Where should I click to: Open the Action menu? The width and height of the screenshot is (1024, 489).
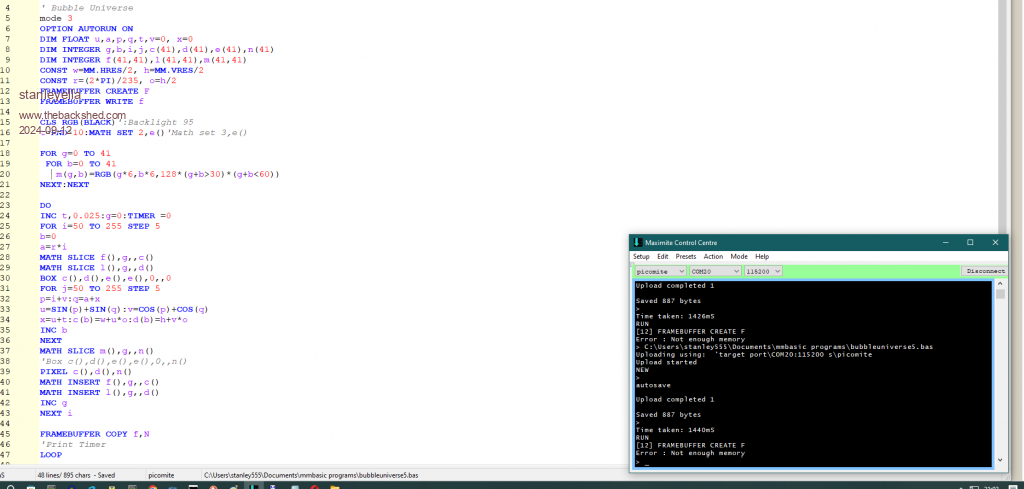(x=713, y=257)
